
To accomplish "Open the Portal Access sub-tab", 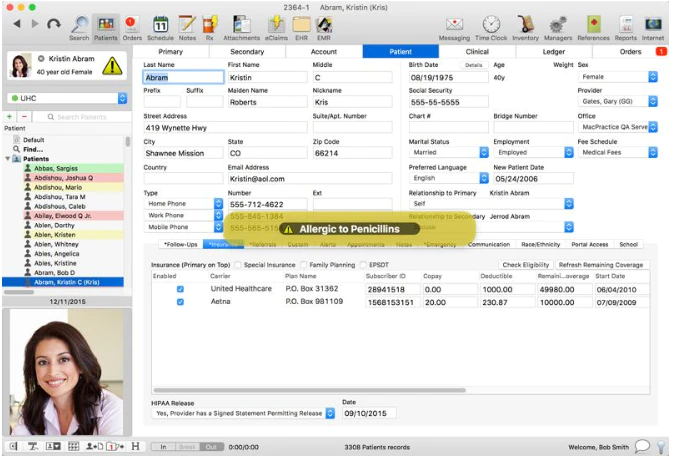I will 590,244.
